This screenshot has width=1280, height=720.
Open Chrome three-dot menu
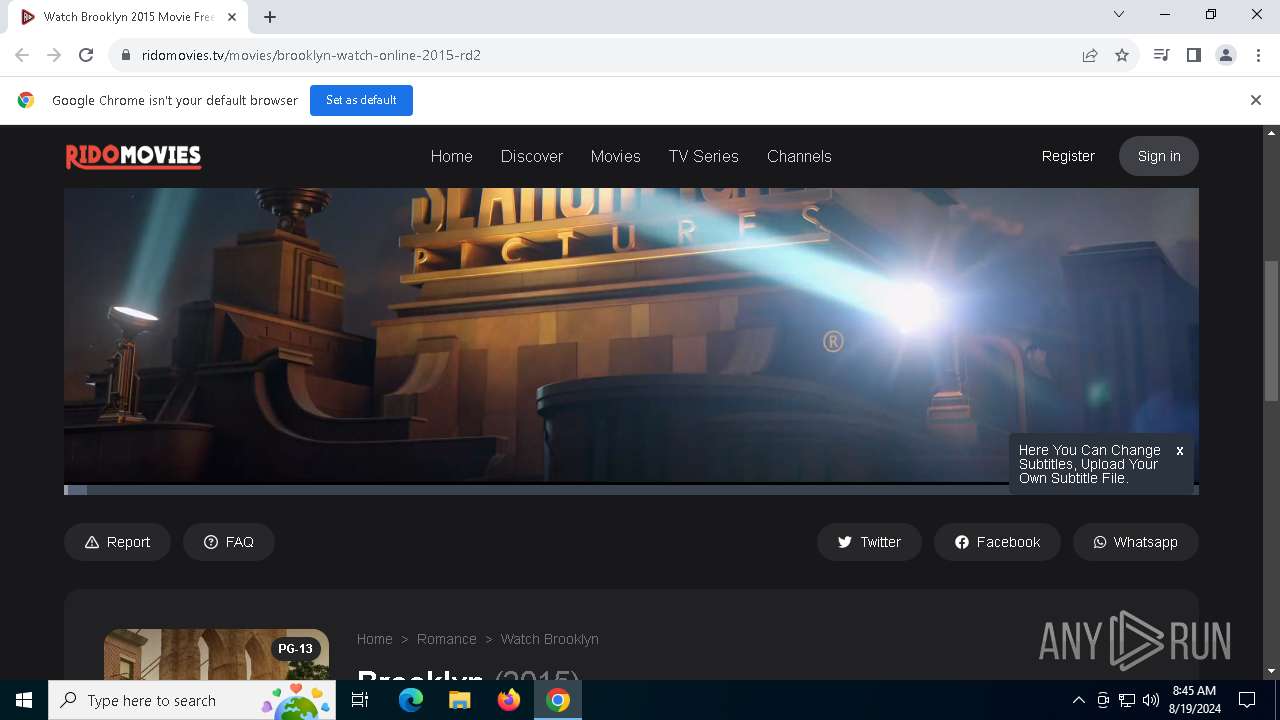coord(1258,55)
